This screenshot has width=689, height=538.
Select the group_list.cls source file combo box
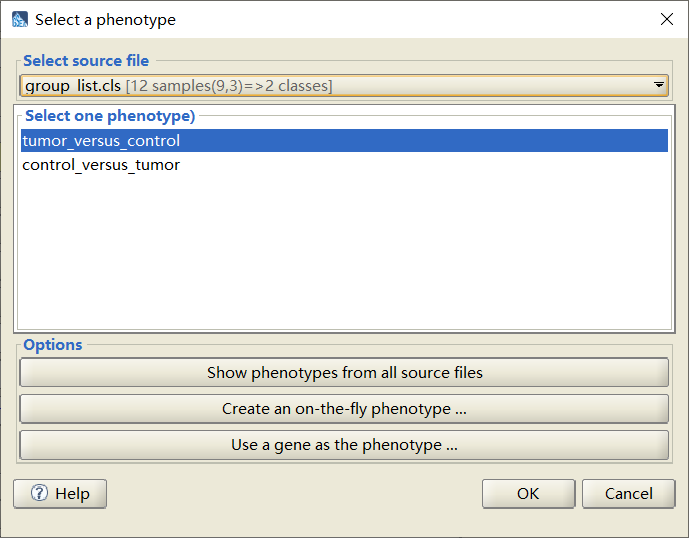click(x=344, y=86)
